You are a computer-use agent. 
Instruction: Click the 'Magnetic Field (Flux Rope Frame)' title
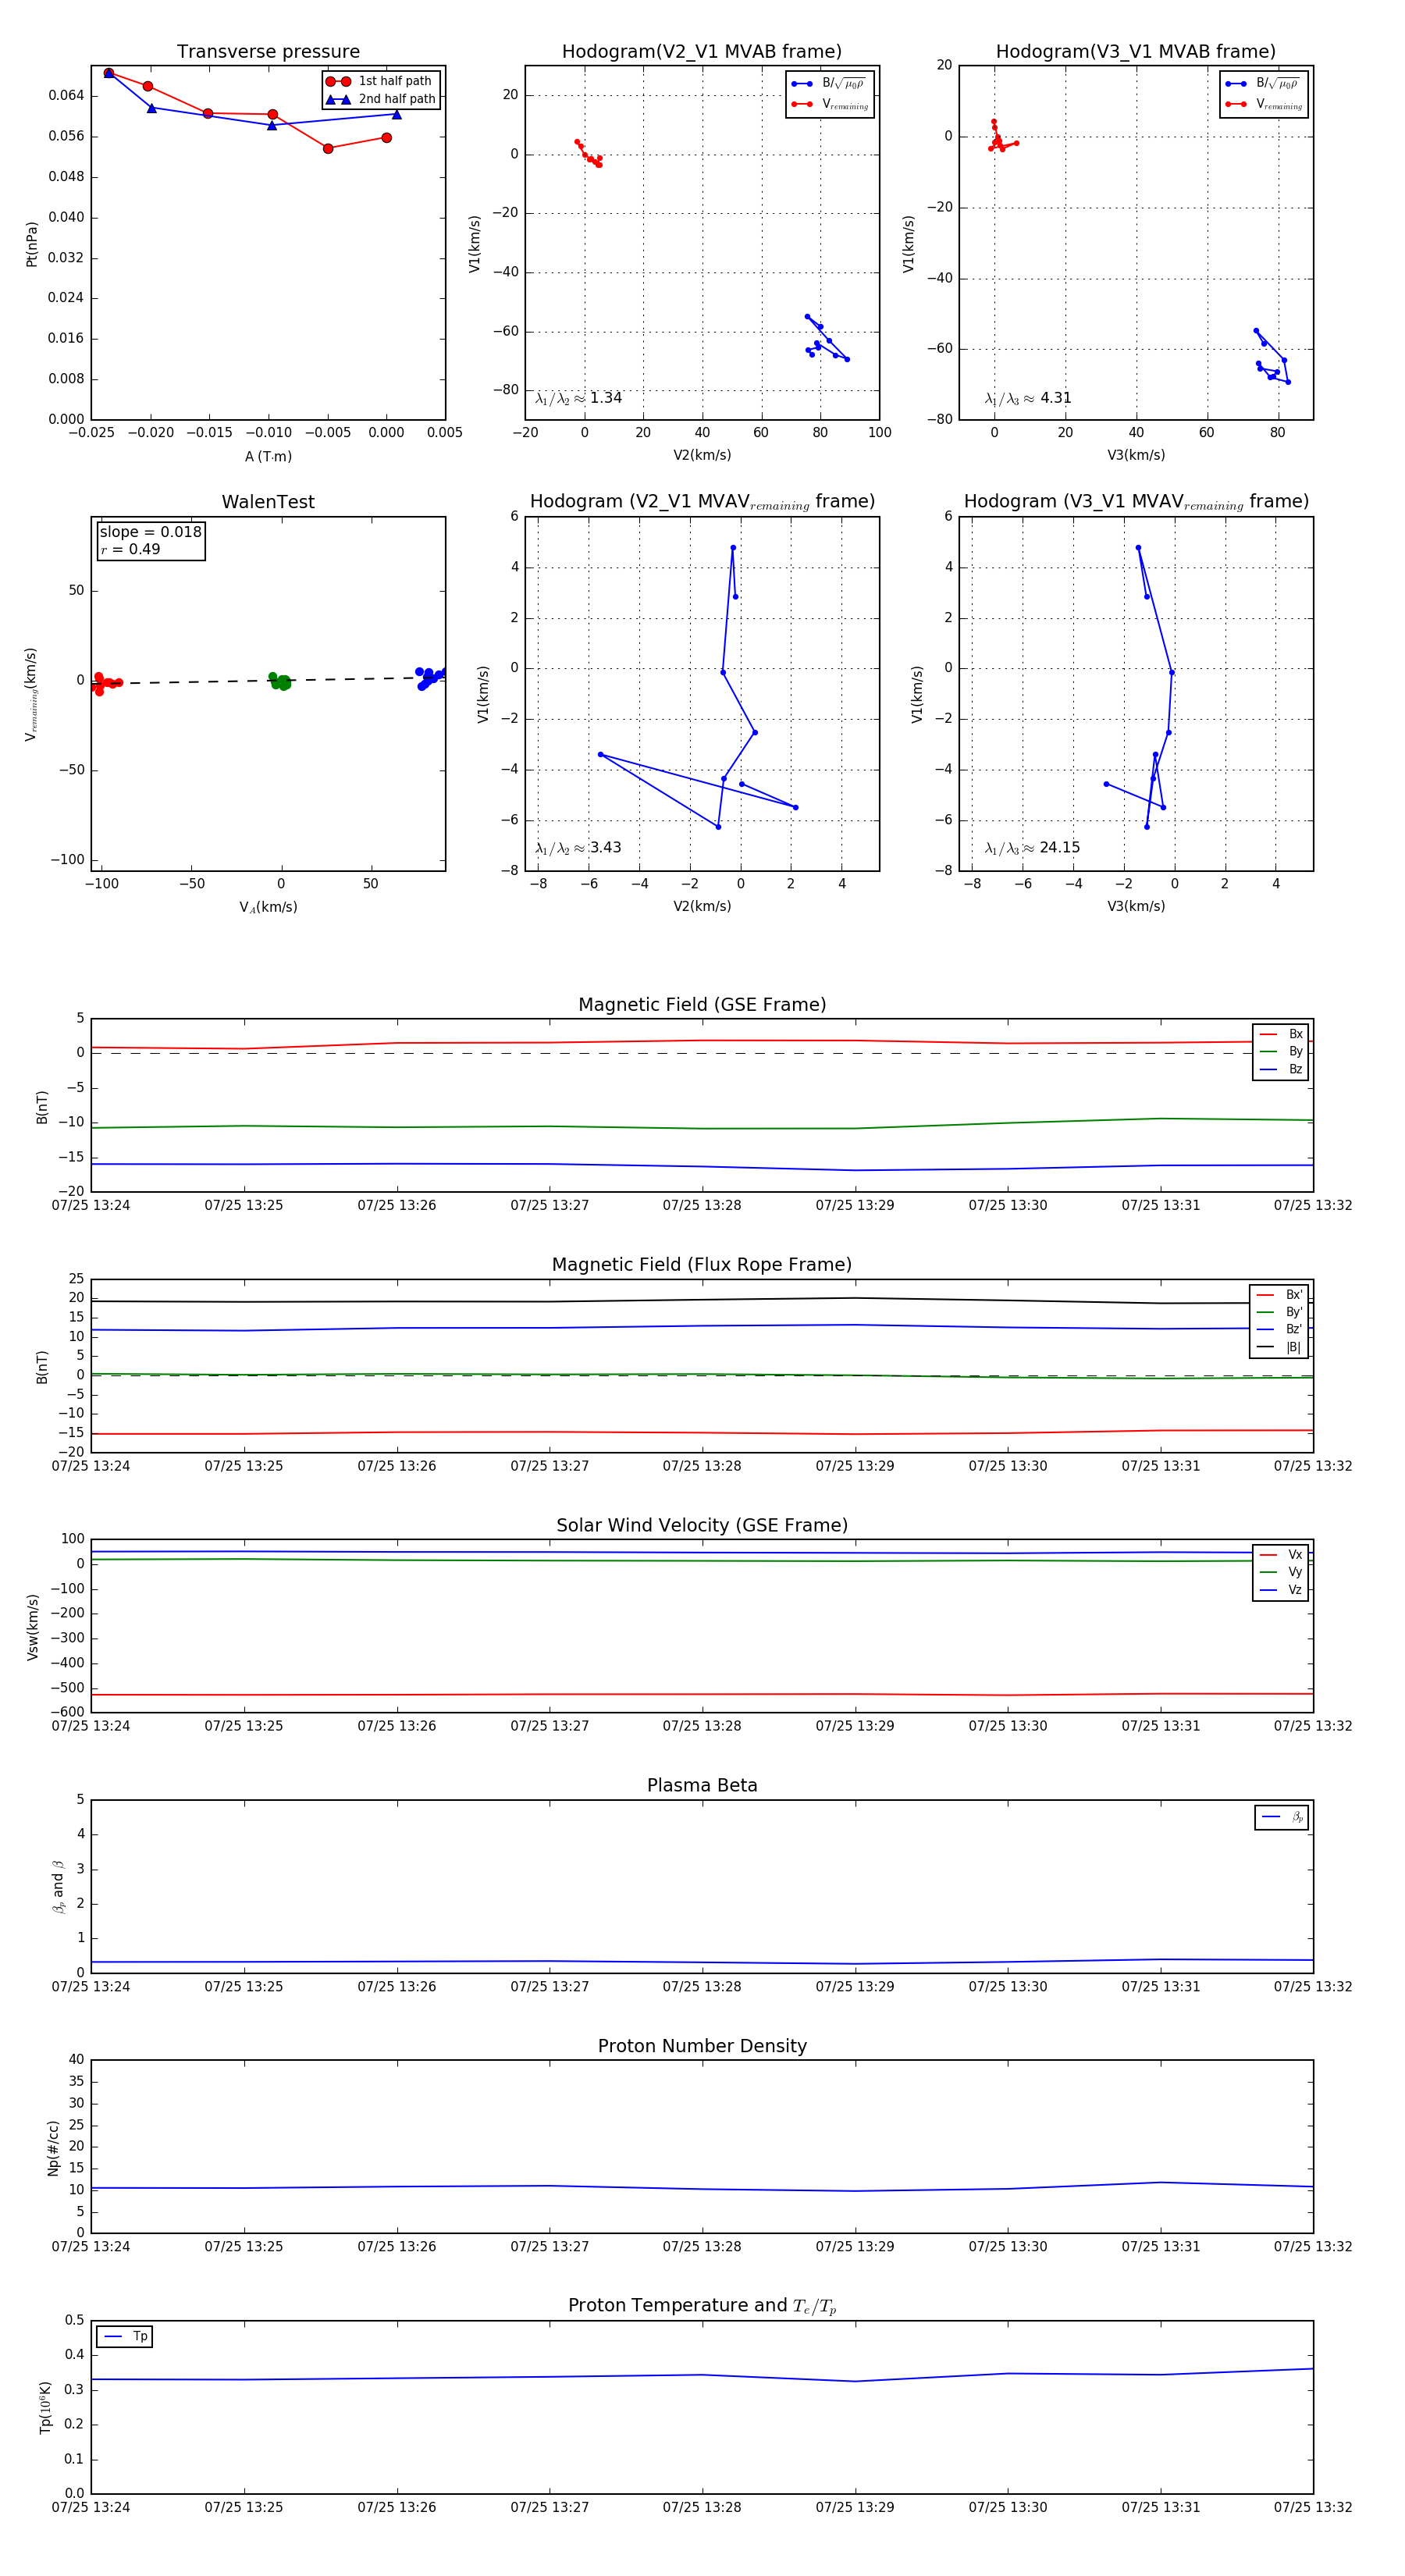(x=702, y=1265)
